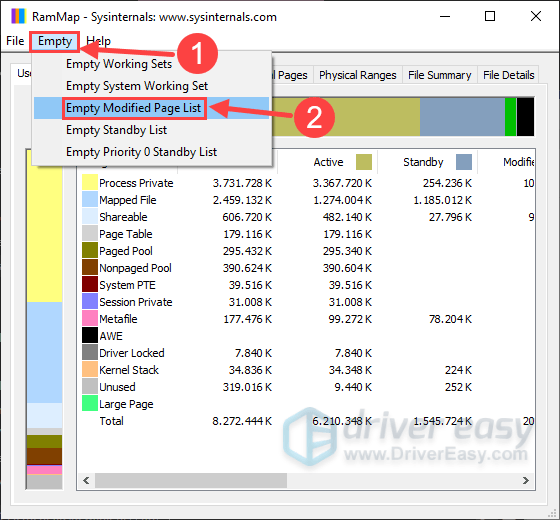Switch to Physical Pages tab
The image size is (560, 520).
pos(292,75)
